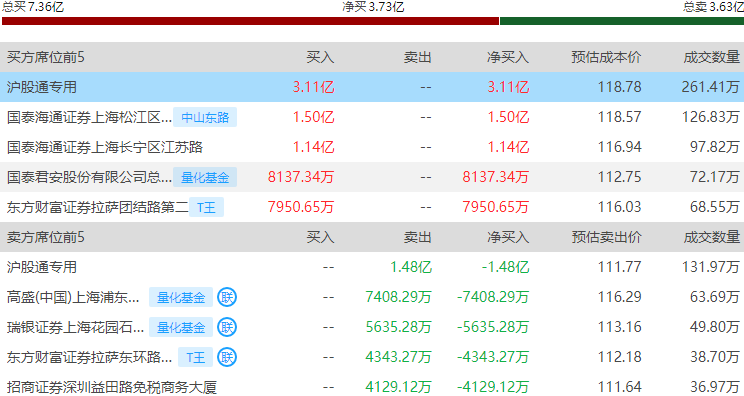744x396 pixels.
Task: Select the seller 沪股通专用 seat name
Action: coord(42,267)
